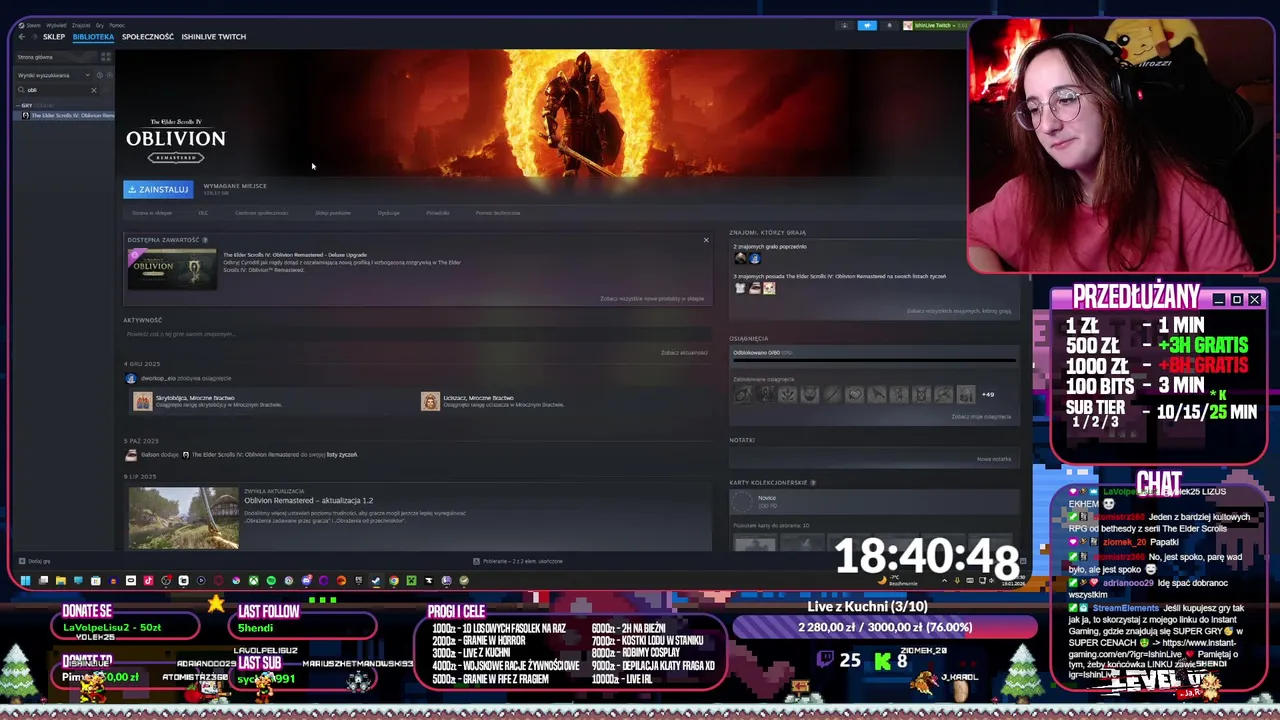1280x720 pixels.
Task: Open Centrum społeczności link
Action: click(261, 213)
